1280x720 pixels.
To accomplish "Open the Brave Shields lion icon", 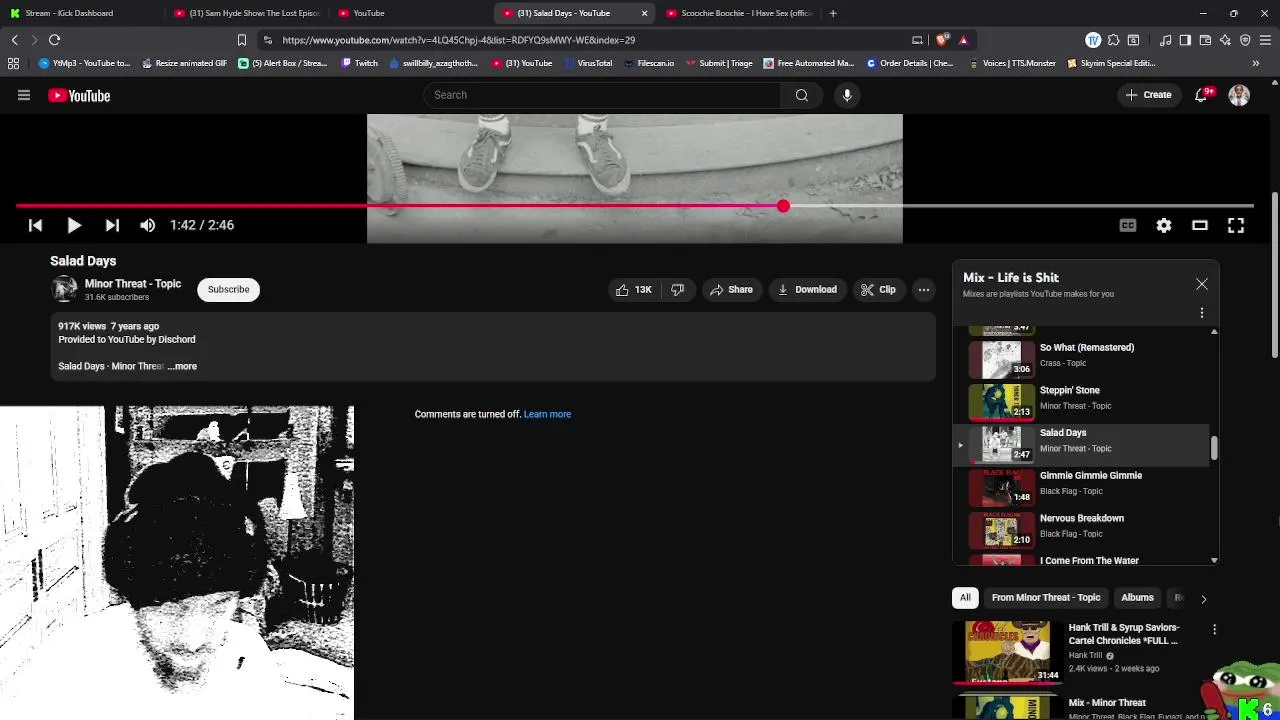I will pos(942,40).
